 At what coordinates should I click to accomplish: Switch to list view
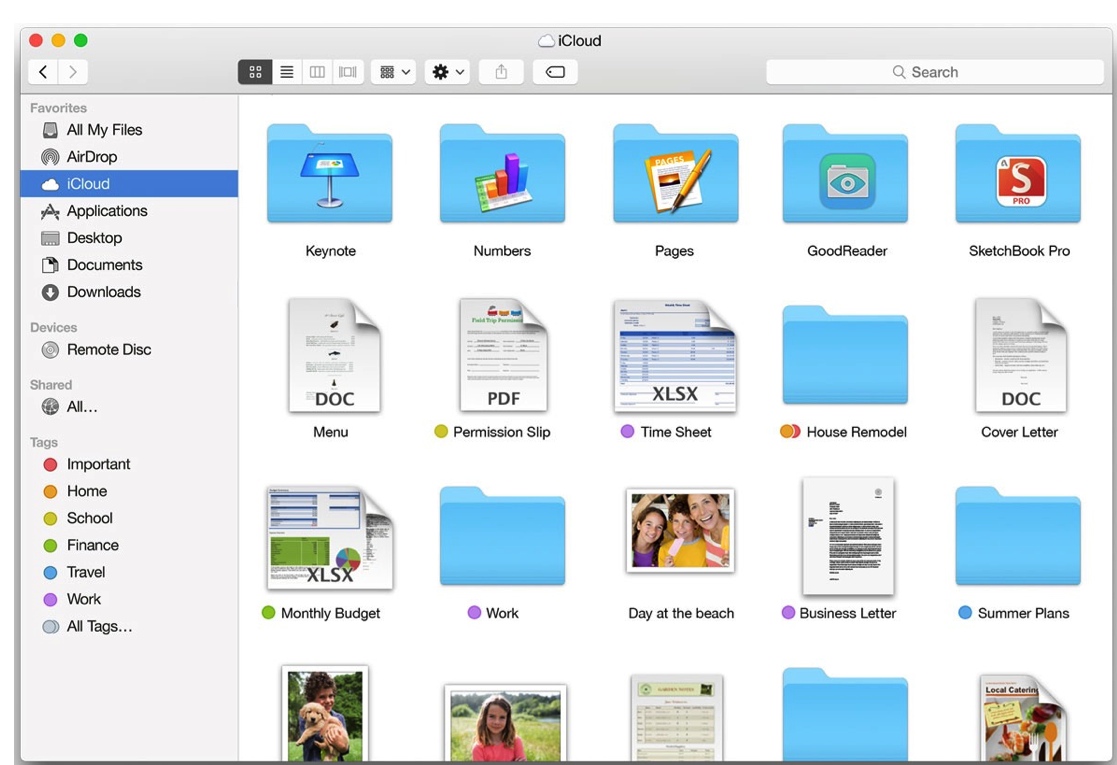pyautogui.click(x=286, y=72)
